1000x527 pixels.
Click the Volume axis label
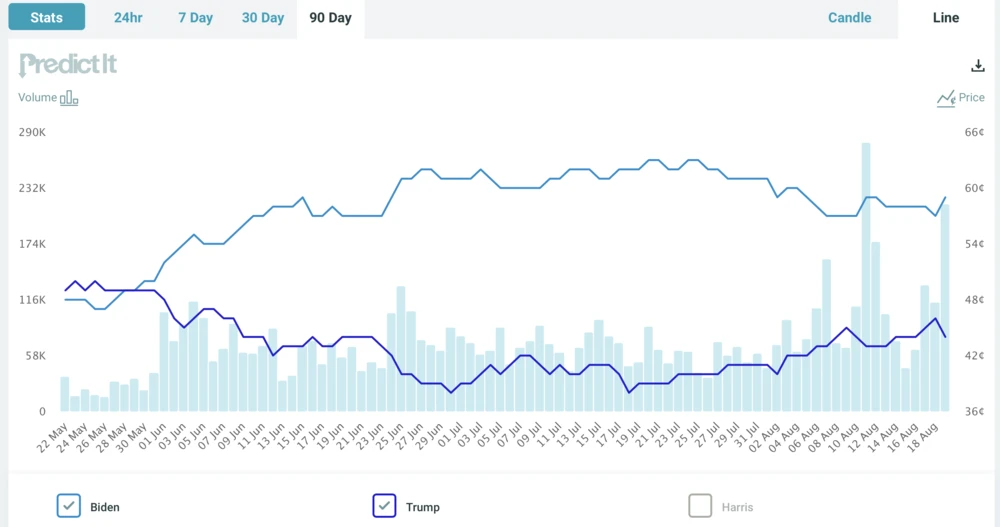(x=38, y=98)
